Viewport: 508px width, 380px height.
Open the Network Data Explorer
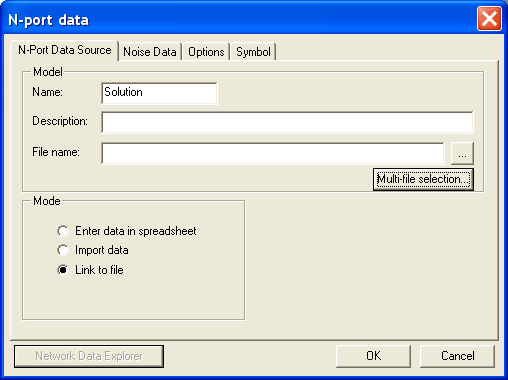pos(89,356)
